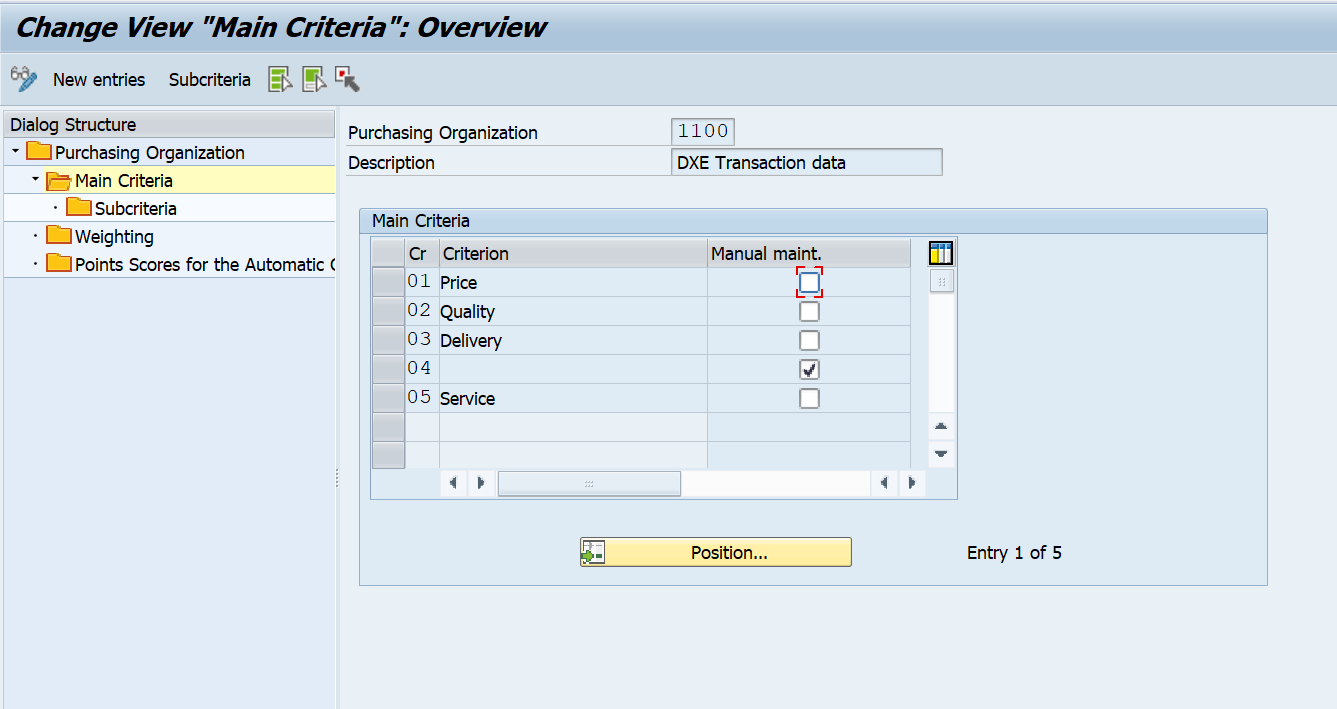Click the Delivery criterion cell

click(573, 341)
